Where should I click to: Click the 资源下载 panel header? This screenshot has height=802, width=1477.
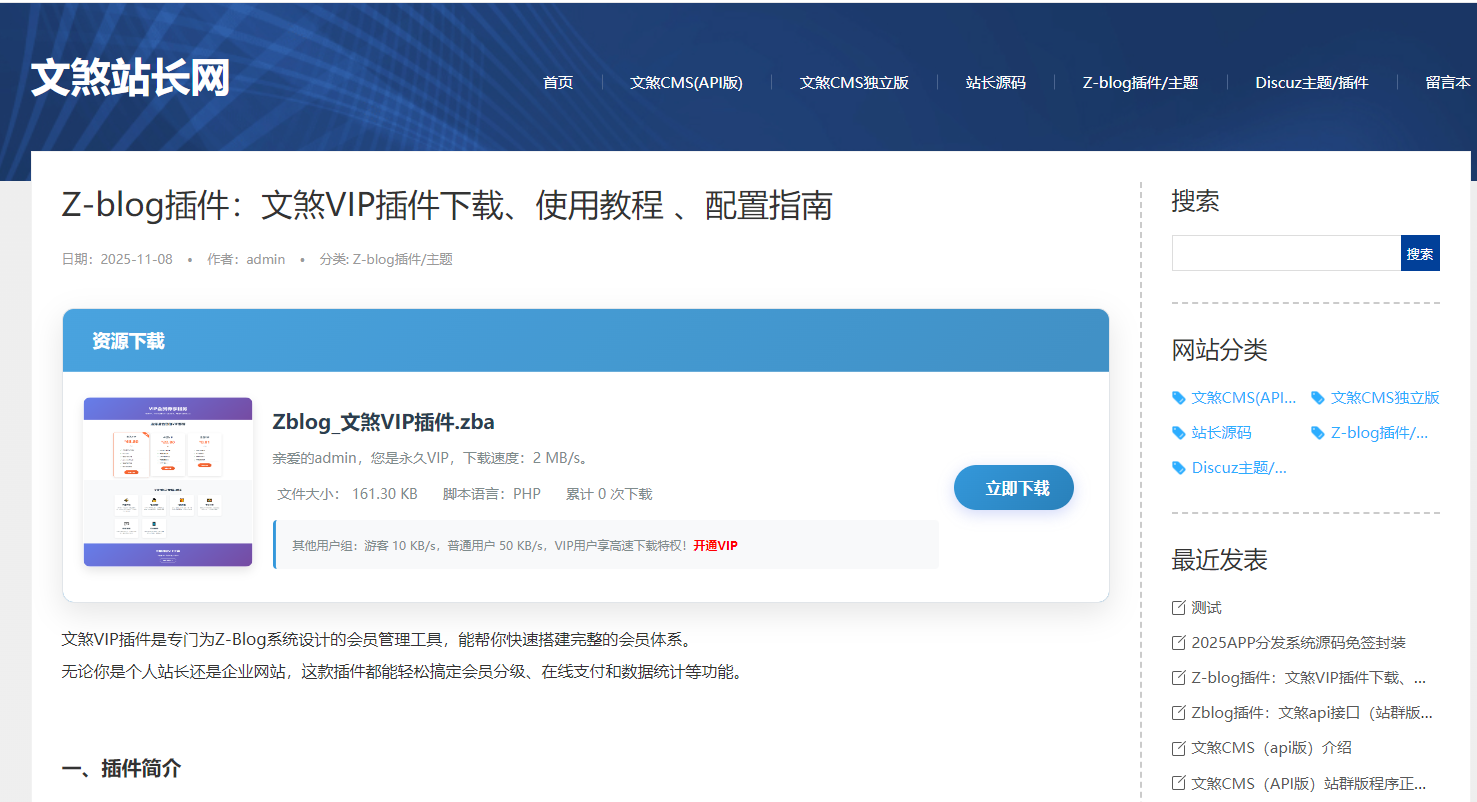(586, 341)
